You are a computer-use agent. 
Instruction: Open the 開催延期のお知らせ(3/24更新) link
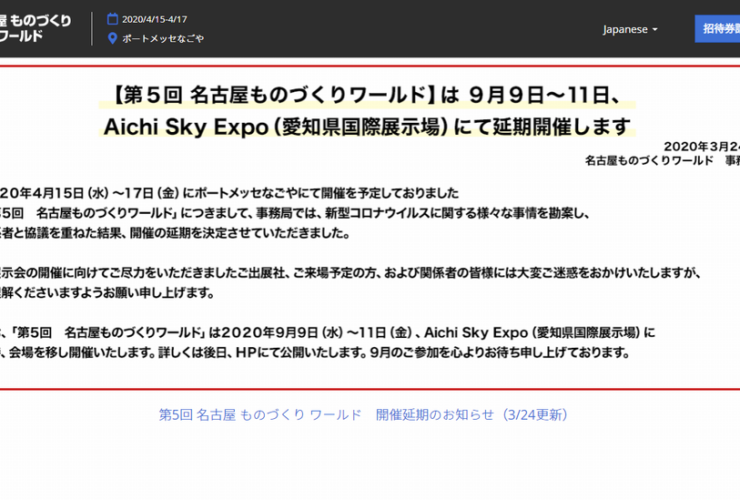click(363, 415)
